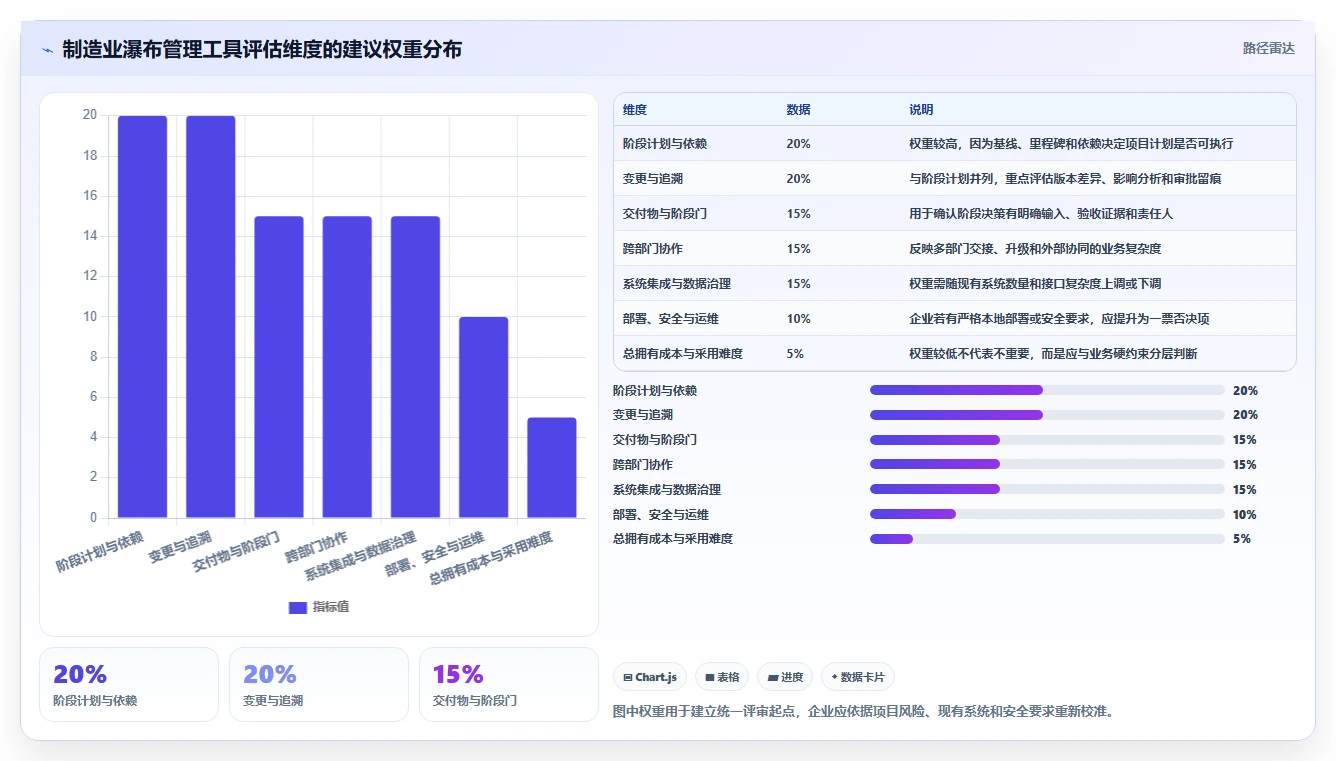Click the 说明 column header

click(921, 110)
